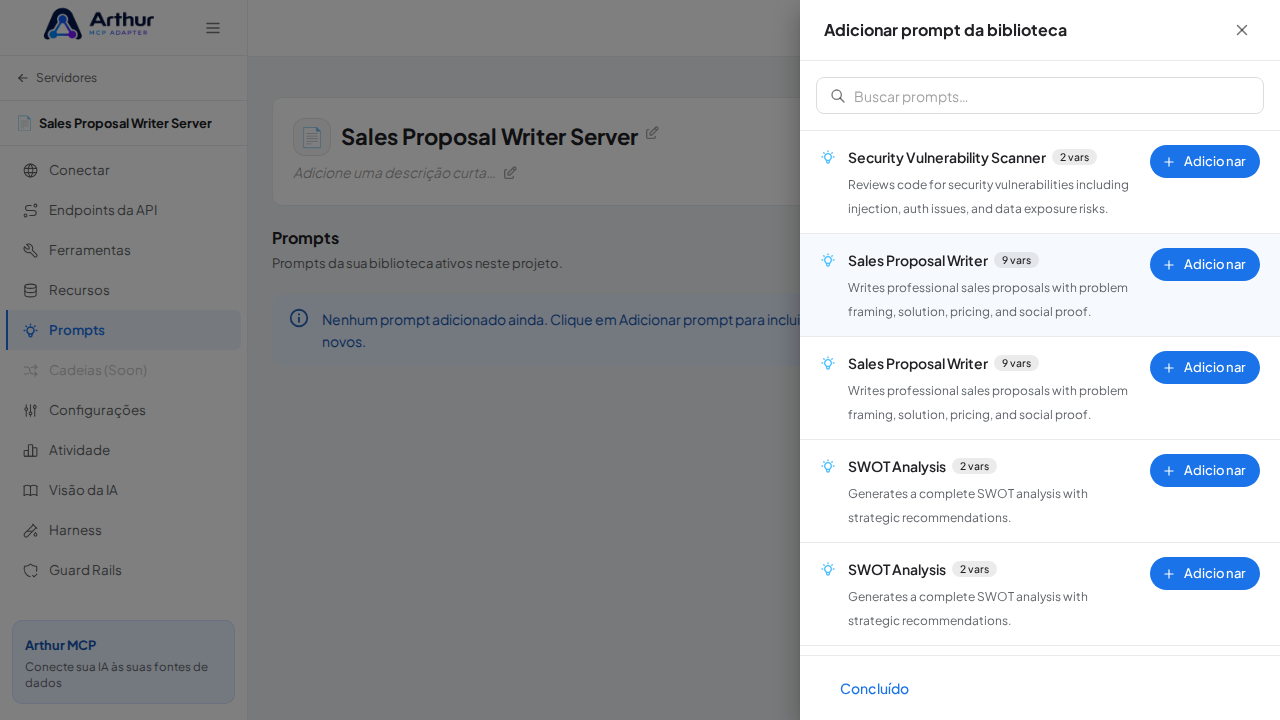This screenshot has width=1280, height=720.
Task: Click the Security Vulnerability Scanner title
Action: pyautogui.click(x=947, y=157)
